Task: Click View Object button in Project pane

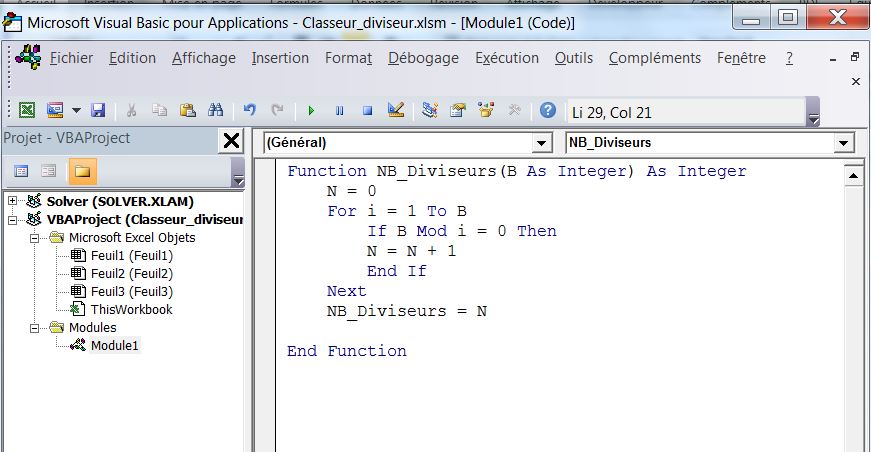Action: (x=48, y=171)
